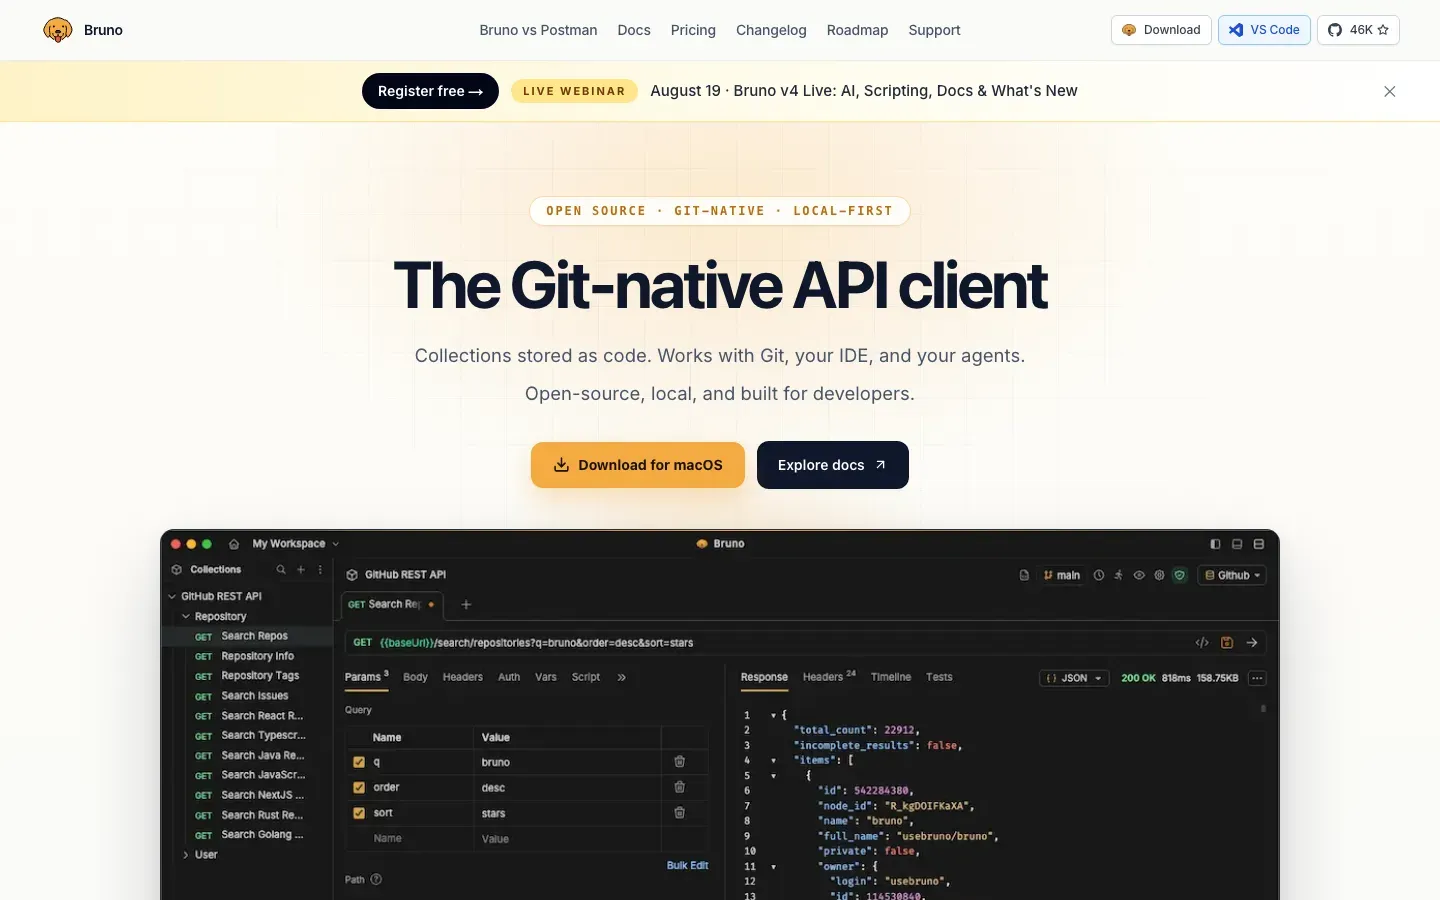Open the three-dot menu in Collections header
Image resolution: width=1440 pixels, height=900 pixels.
(320, 569)
